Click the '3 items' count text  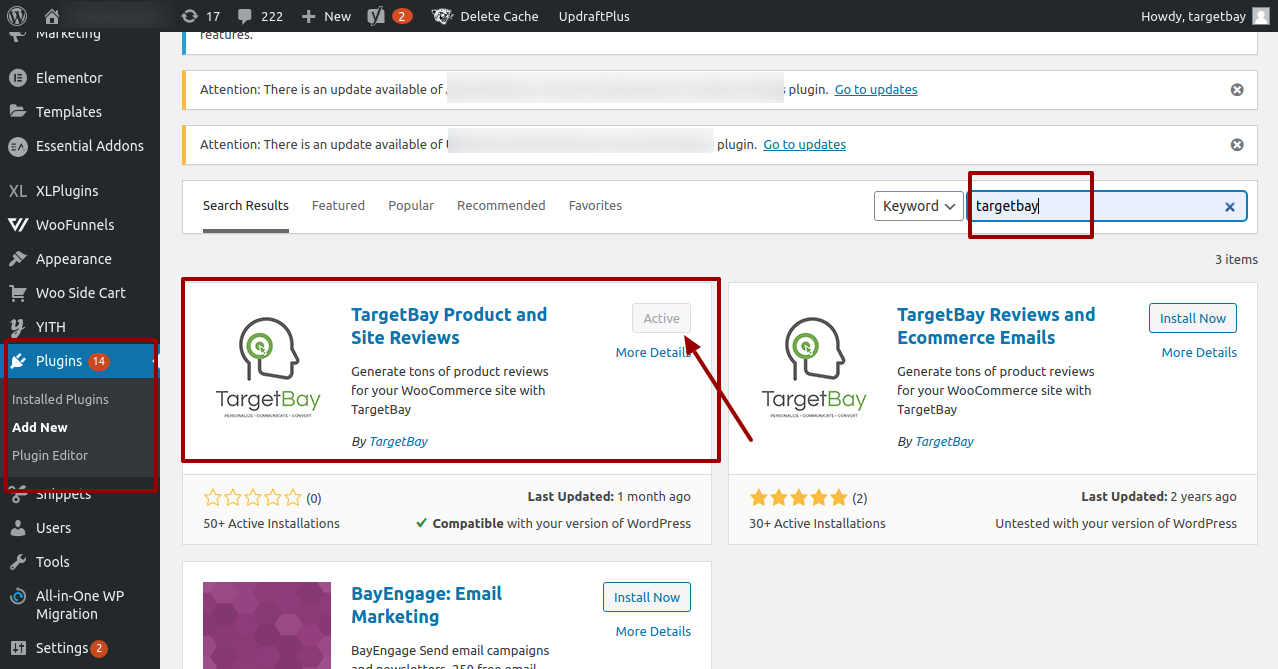click(1236, 260)
